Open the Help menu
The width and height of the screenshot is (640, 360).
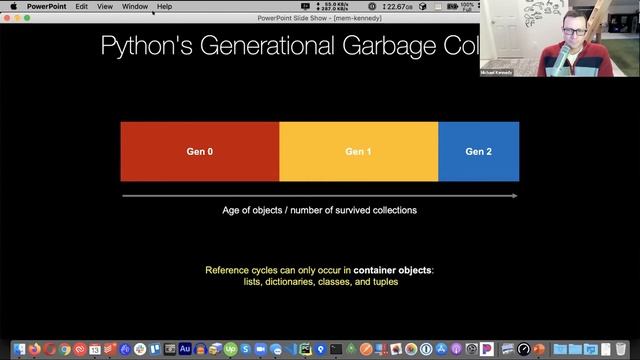(164, 7)
